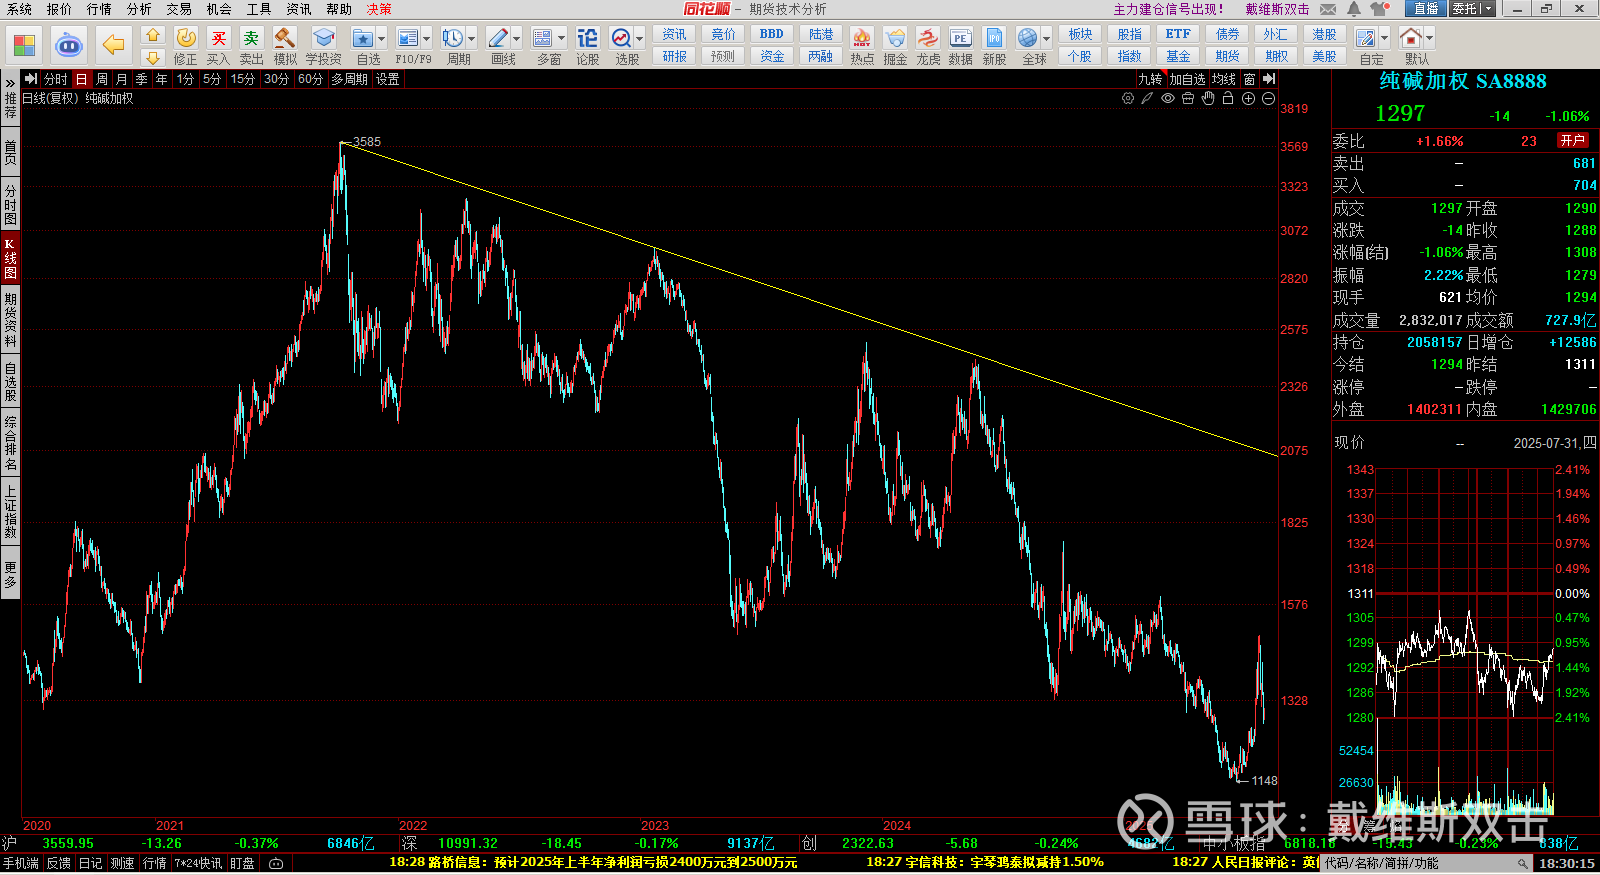Open the 模拟 simulated trading gavel icon
Viewport: 1600px width, 875px height.
285,46
